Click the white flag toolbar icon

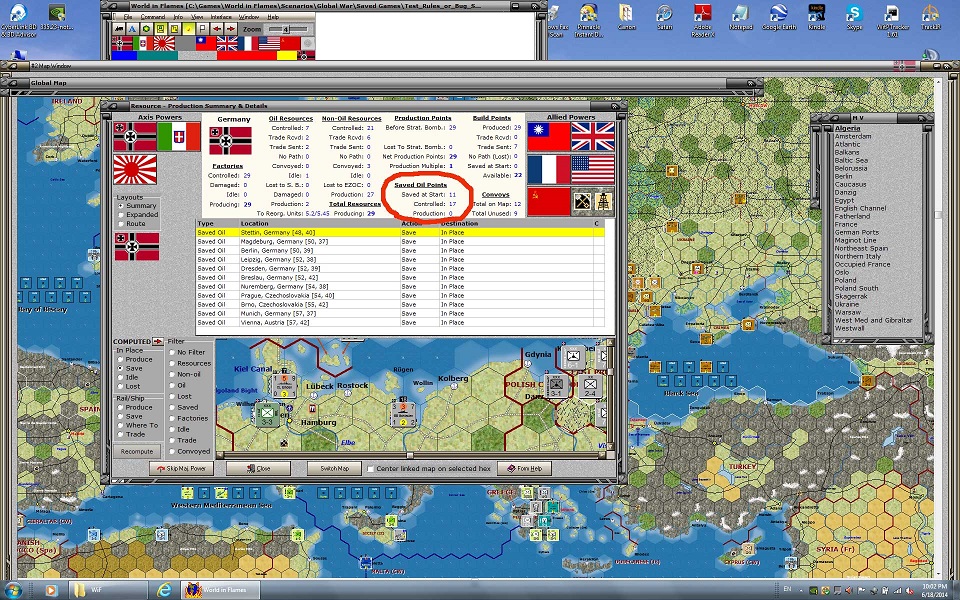point(203,29)
